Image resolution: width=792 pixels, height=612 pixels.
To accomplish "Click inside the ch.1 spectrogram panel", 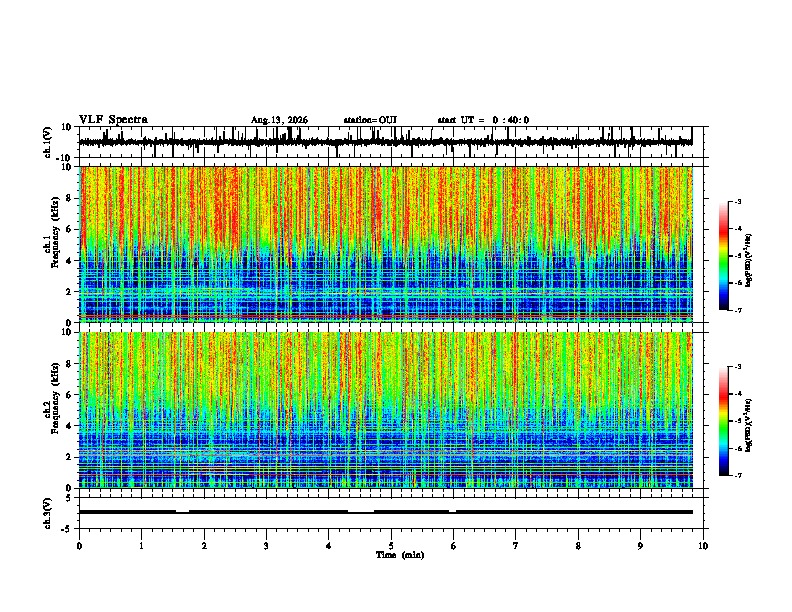I will coord(386,244).
